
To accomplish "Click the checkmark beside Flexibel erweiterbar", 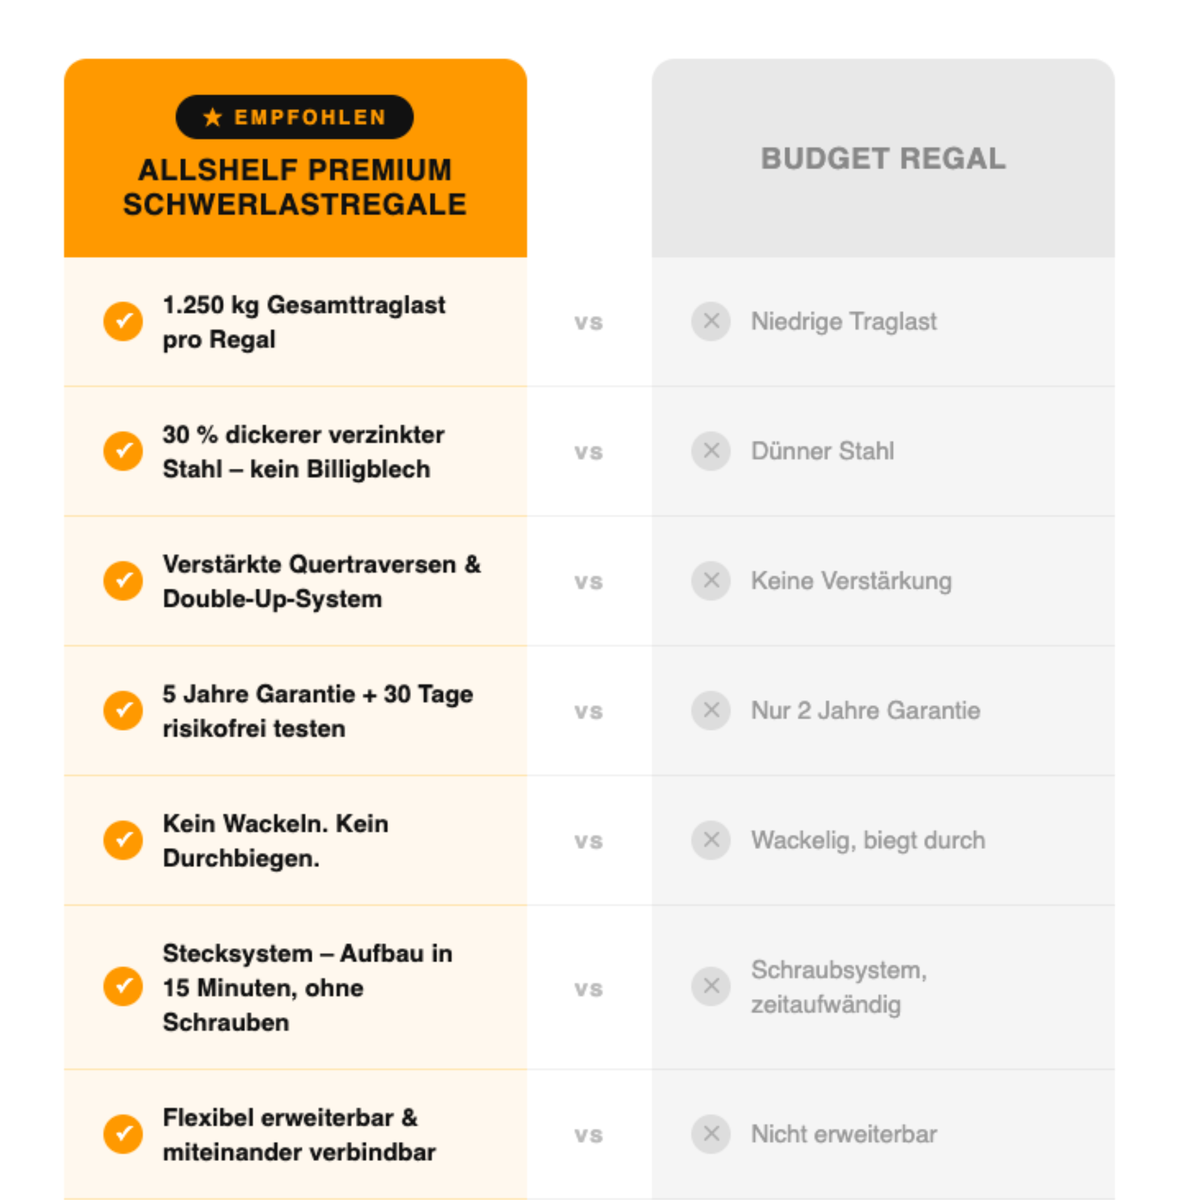I will [x=123, y=1134].
